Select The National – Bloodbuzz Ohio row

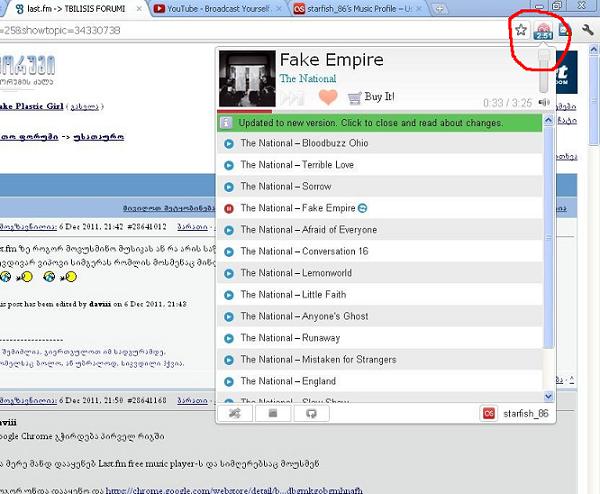click(380, 143)
